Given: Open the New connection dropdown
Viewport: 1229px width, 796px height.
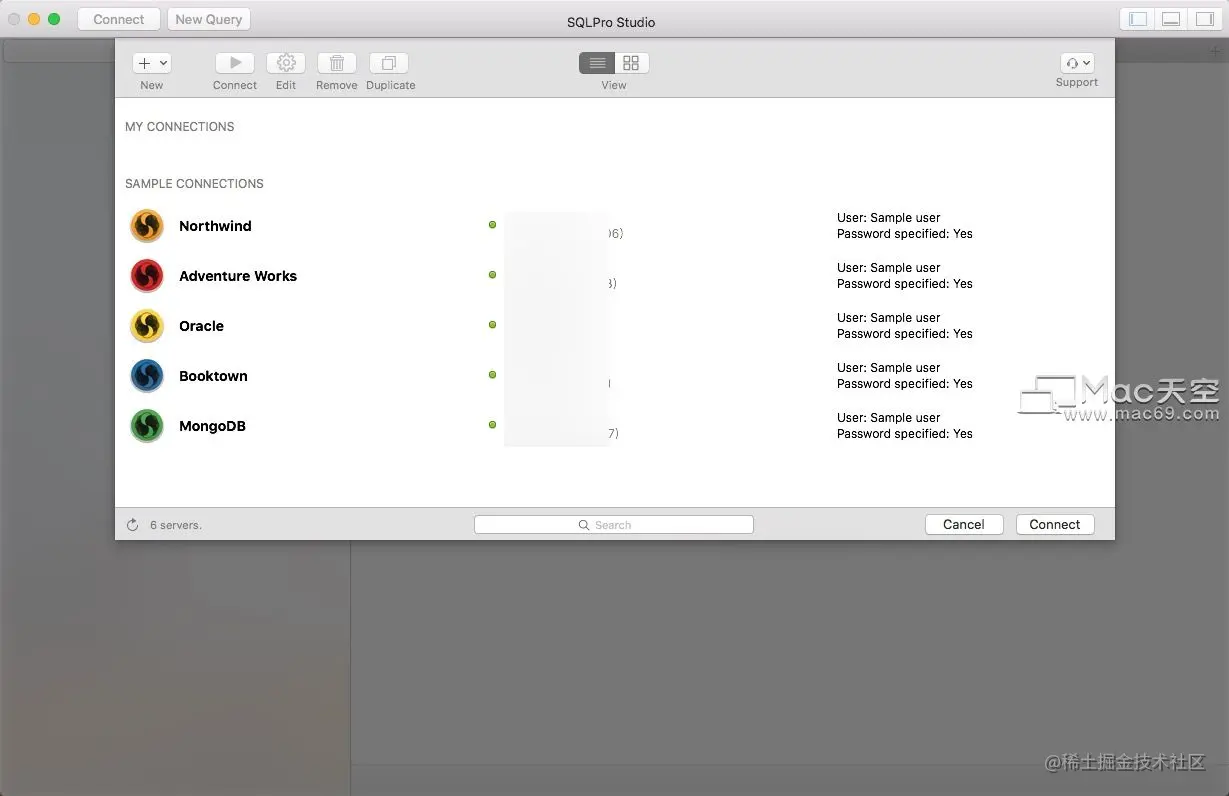Looking at the screenshot, I should (151, 63).
